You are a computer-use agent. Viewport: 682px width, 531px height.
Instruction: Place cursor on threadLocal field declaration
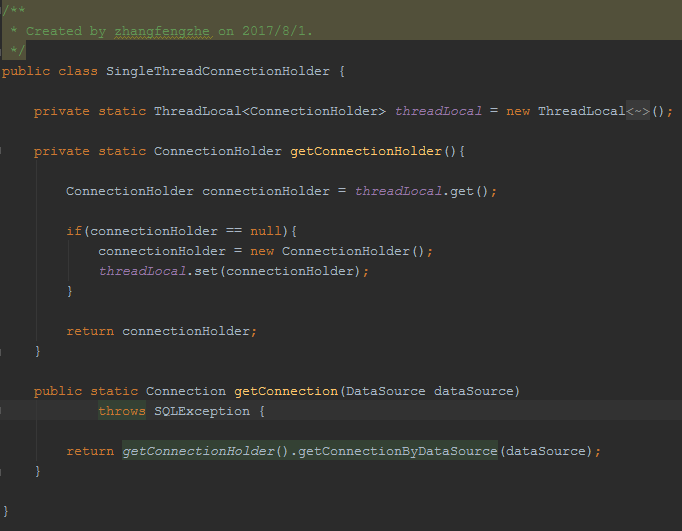pyautogui.click(x=438, y=111)
